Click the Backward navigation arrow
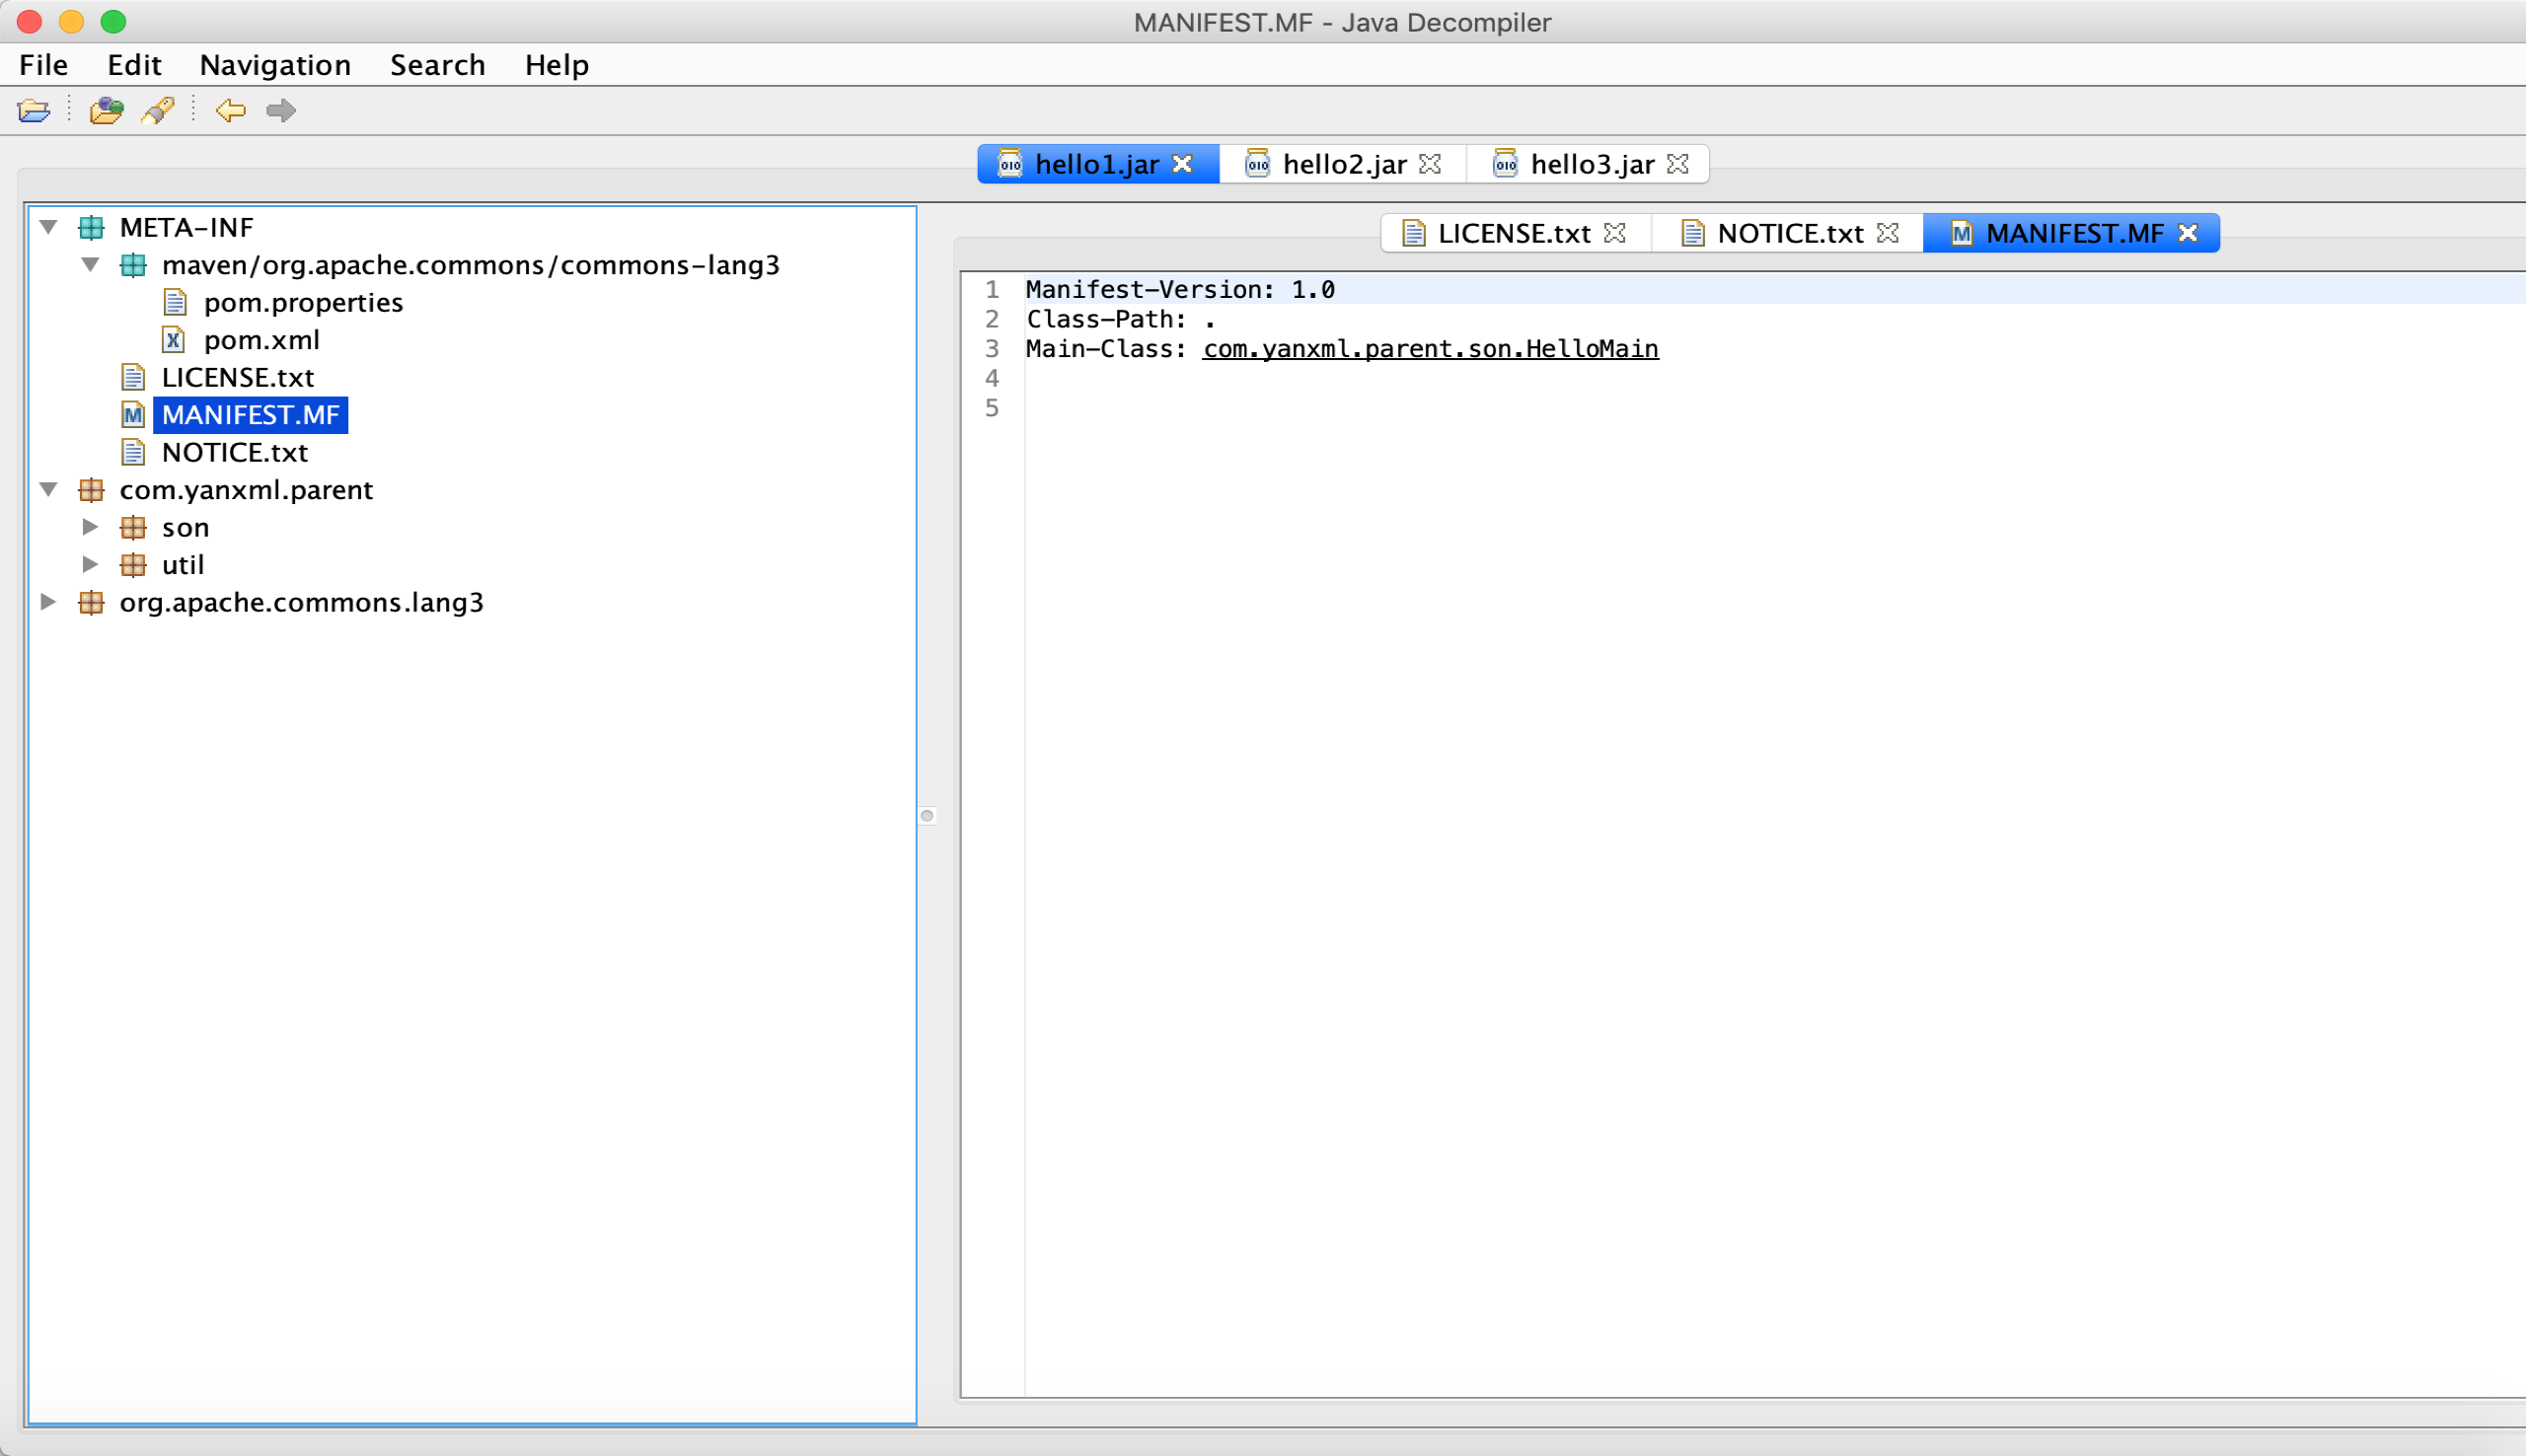Screen dimensions: 2526x1456 coord(230,110)
